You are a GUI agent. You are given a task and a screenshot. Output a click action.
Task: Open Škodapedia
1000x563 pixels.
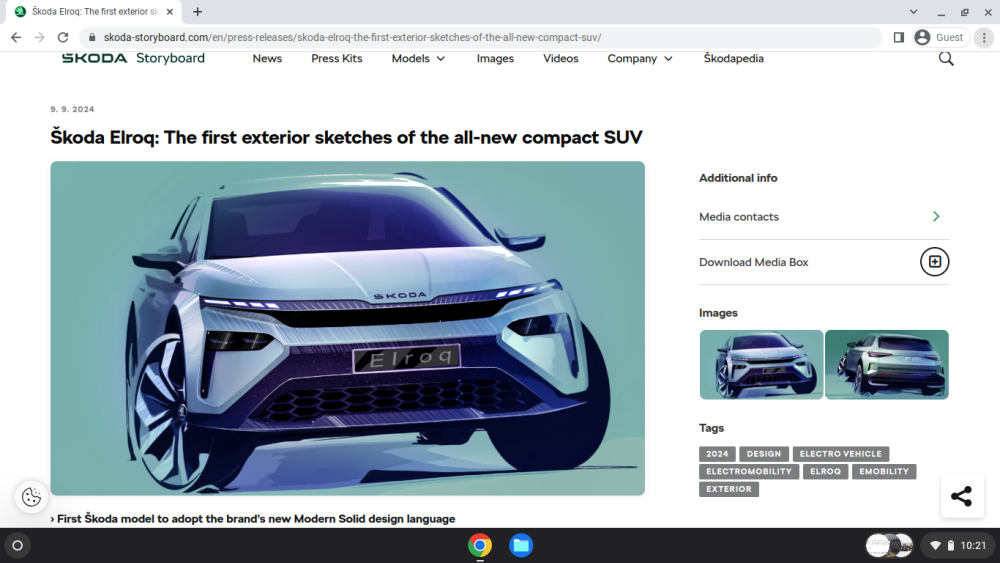[733, 59]
